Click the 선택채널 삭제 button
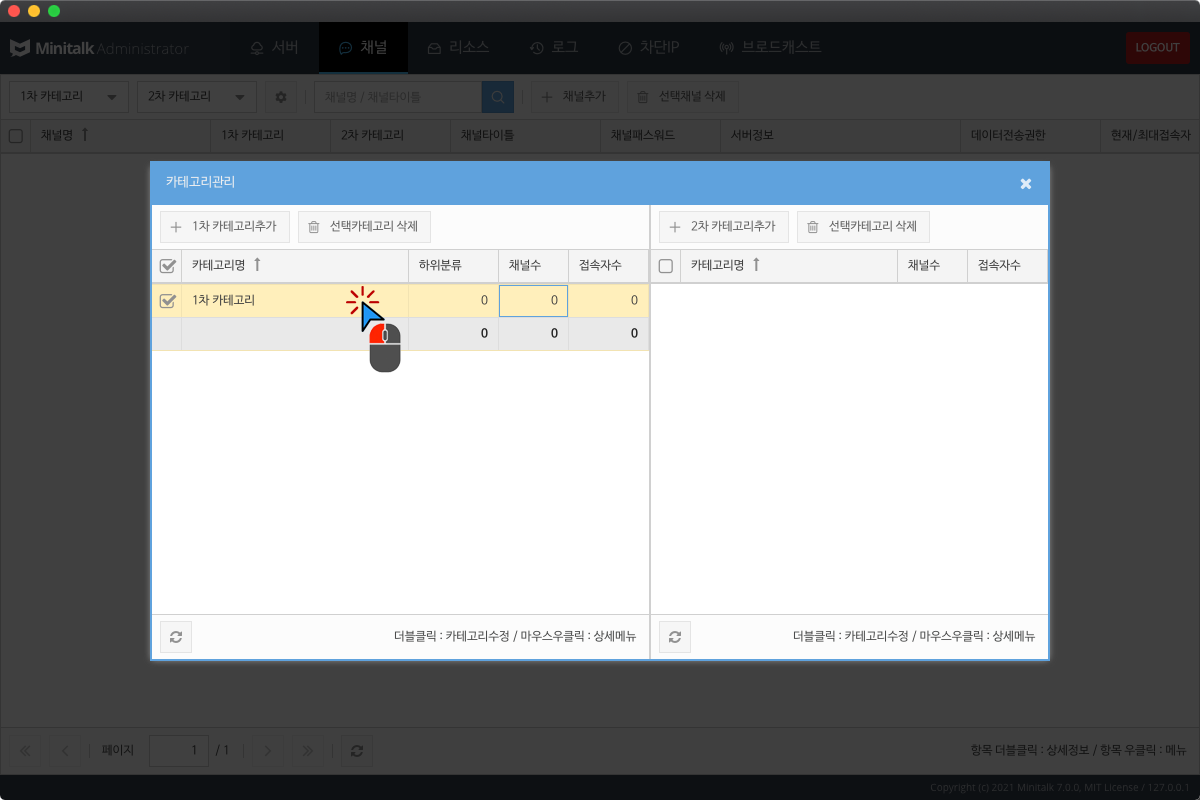 [682, 97]
